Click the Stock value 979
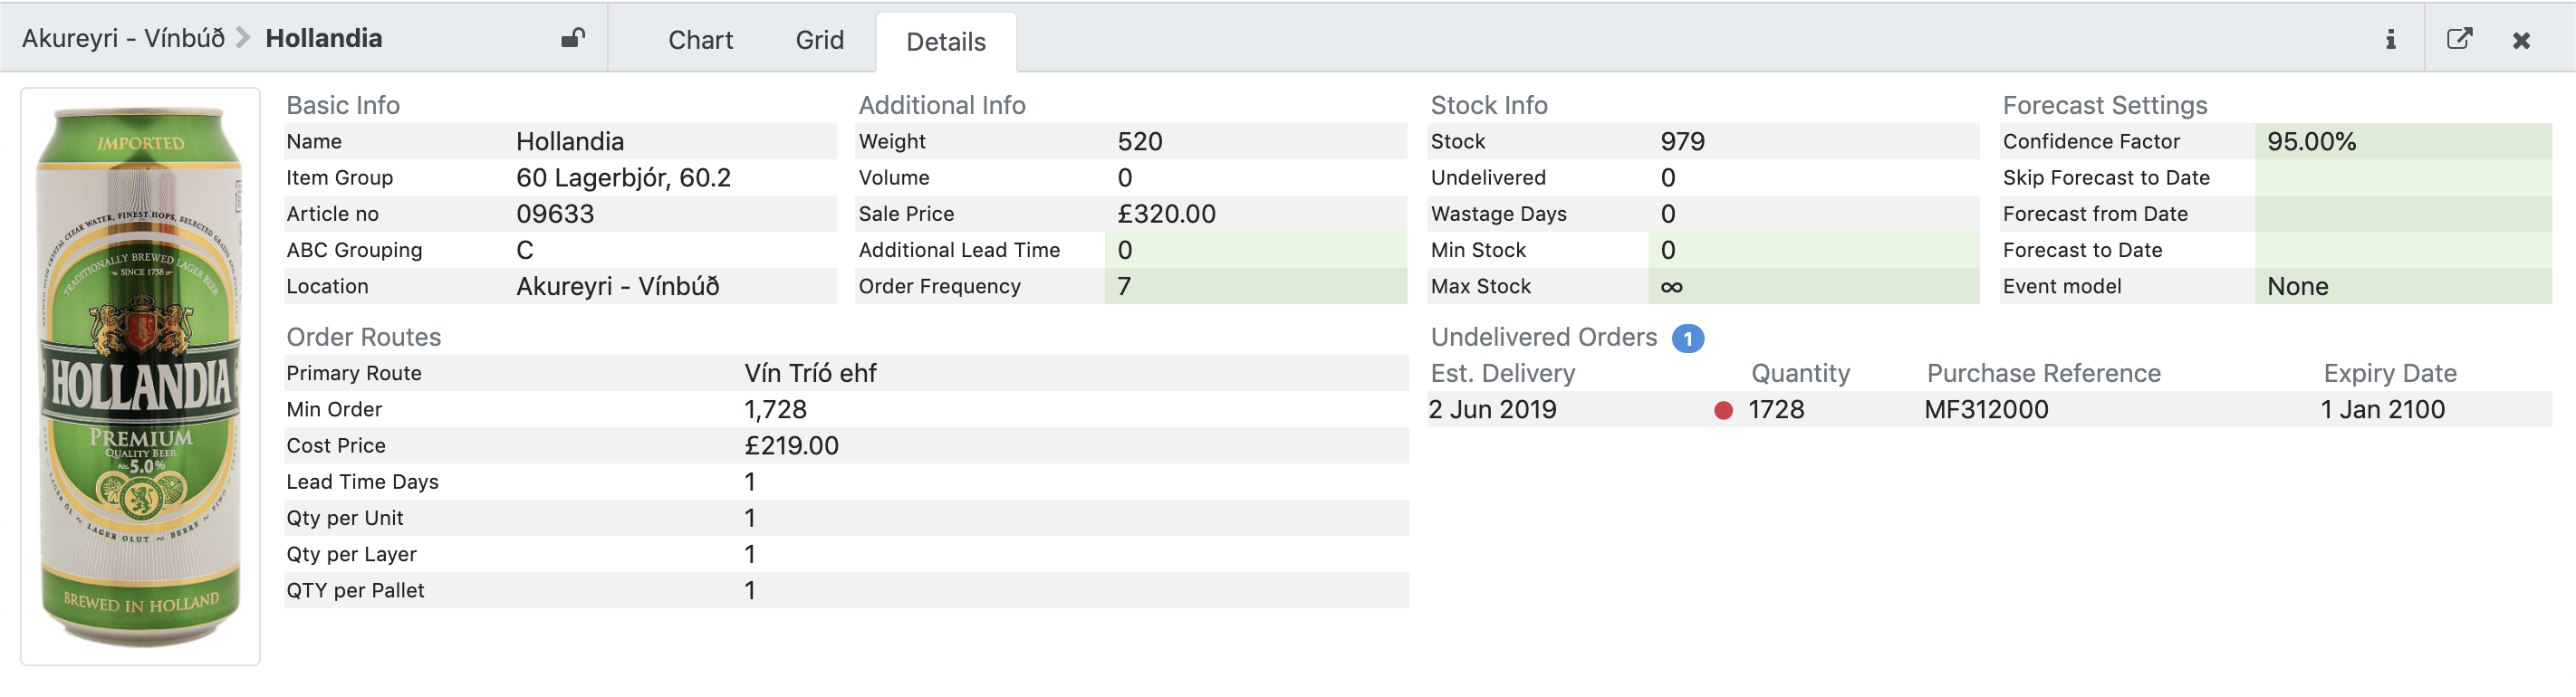Viewport: 2576px width, 697px height. coord(1682,141)
